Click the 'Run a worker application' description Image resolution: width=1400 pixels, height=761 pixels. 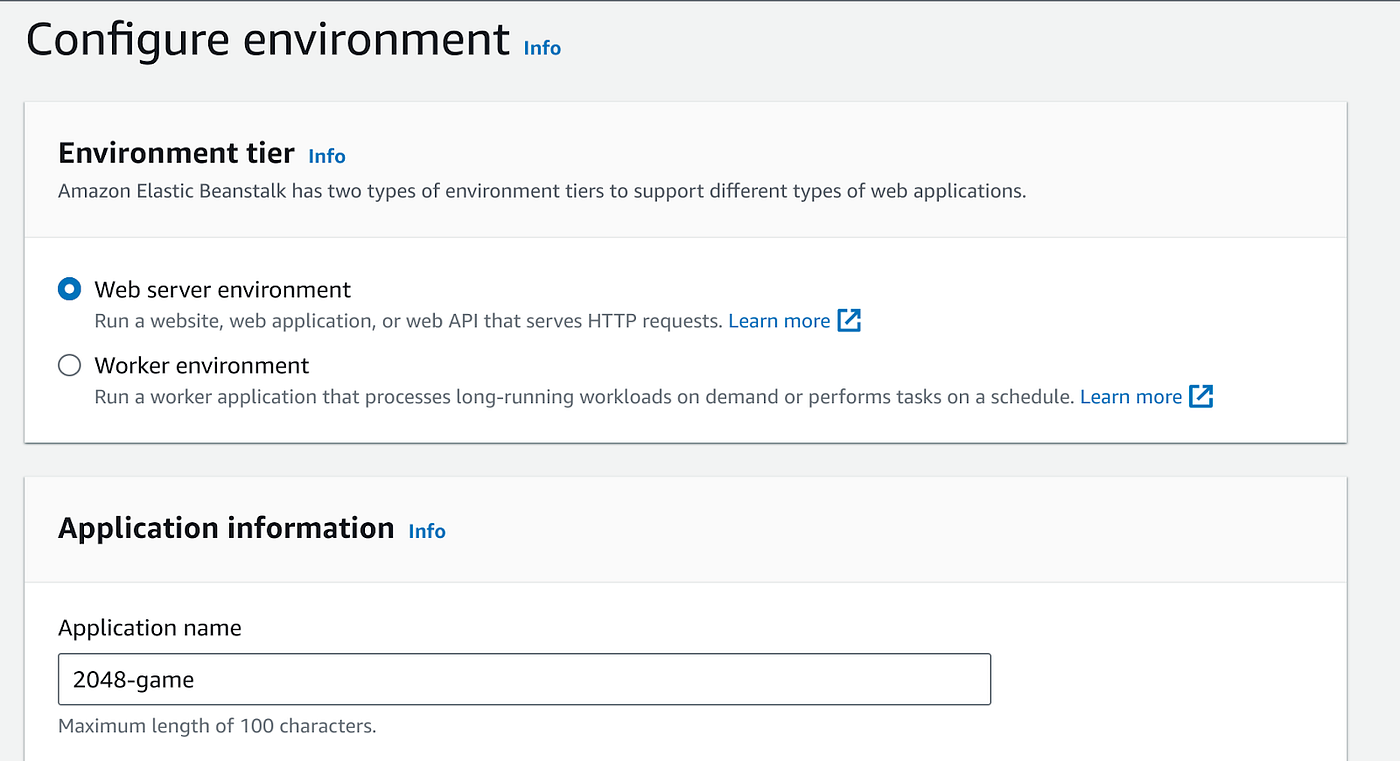pos(585,397)
